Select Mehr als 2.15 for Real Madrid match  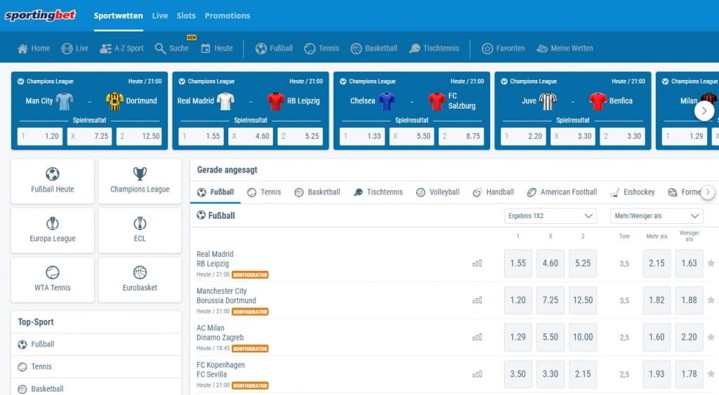click(657, 263)
